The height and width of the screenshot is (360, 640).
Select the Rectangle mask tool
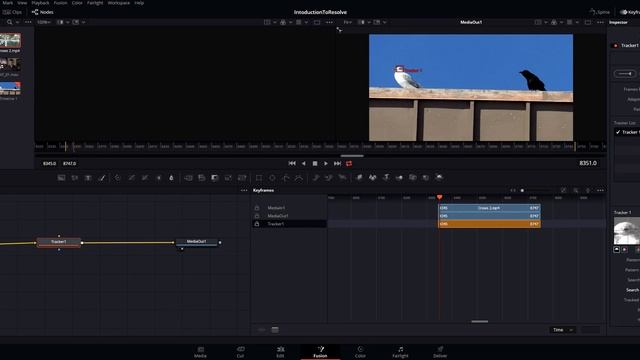tap(259, 178)
